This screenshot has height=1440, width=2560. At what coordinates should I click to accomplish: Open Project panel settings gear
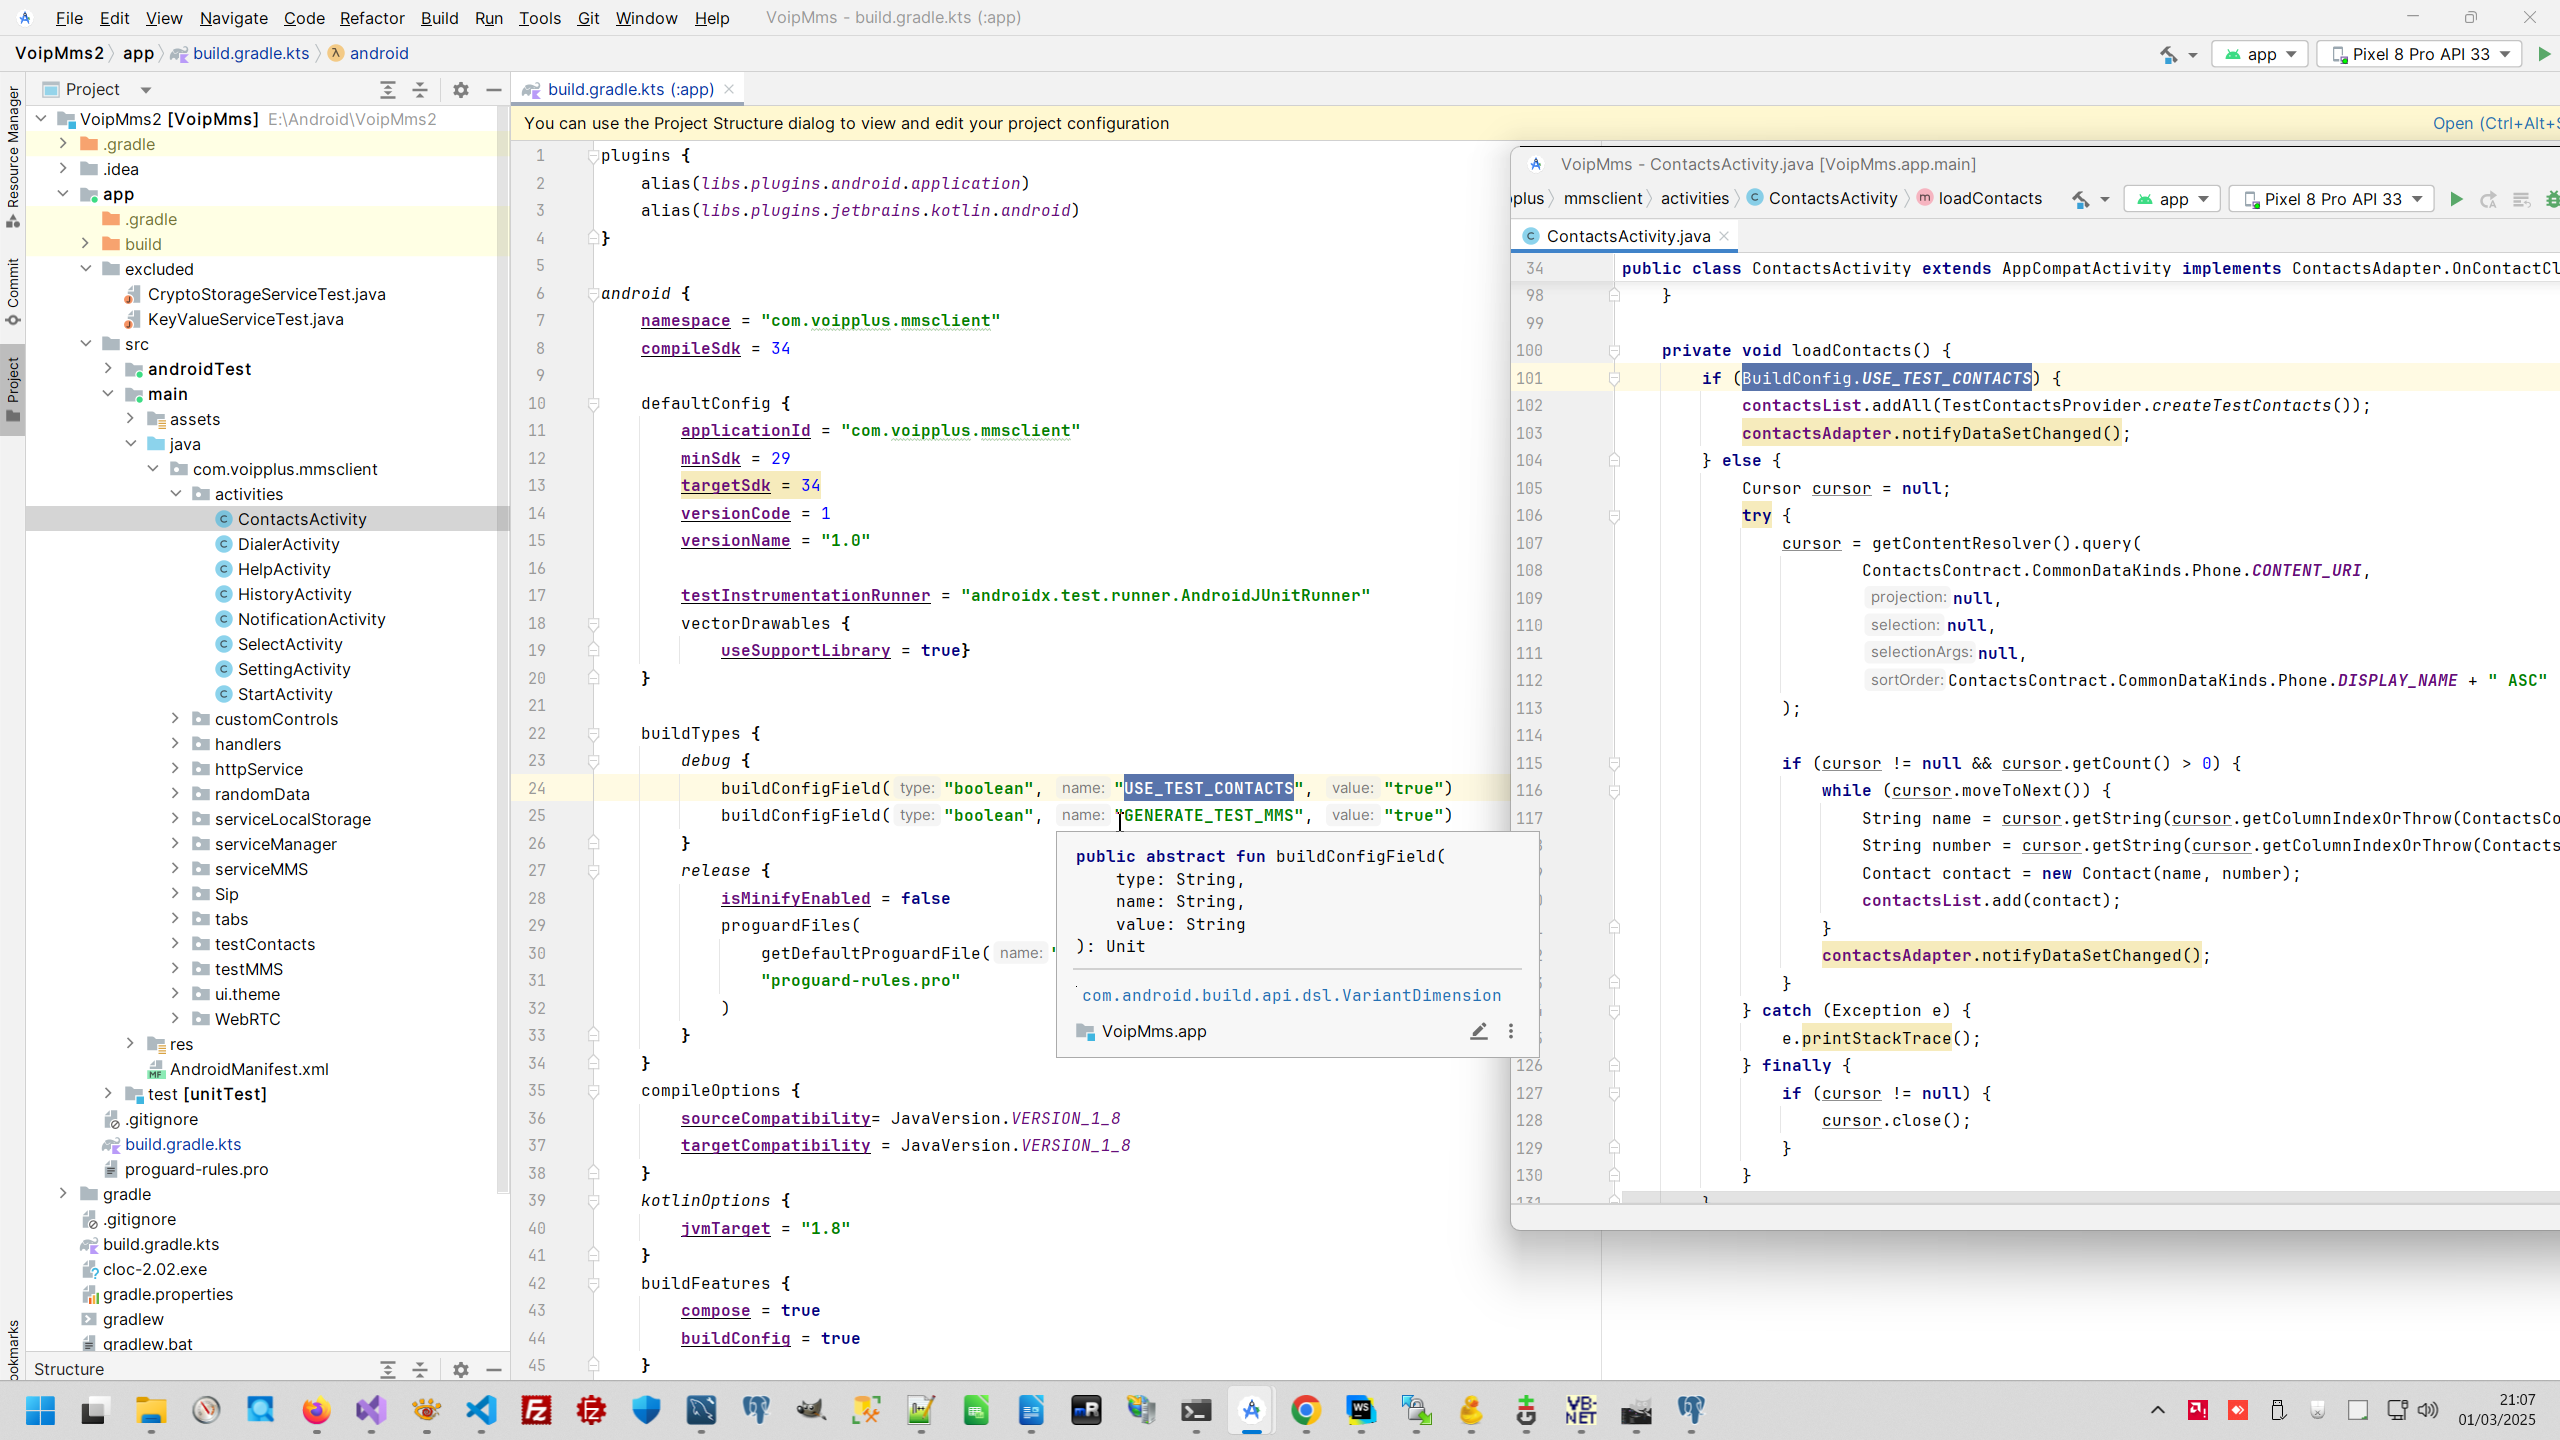click(460, 90)
